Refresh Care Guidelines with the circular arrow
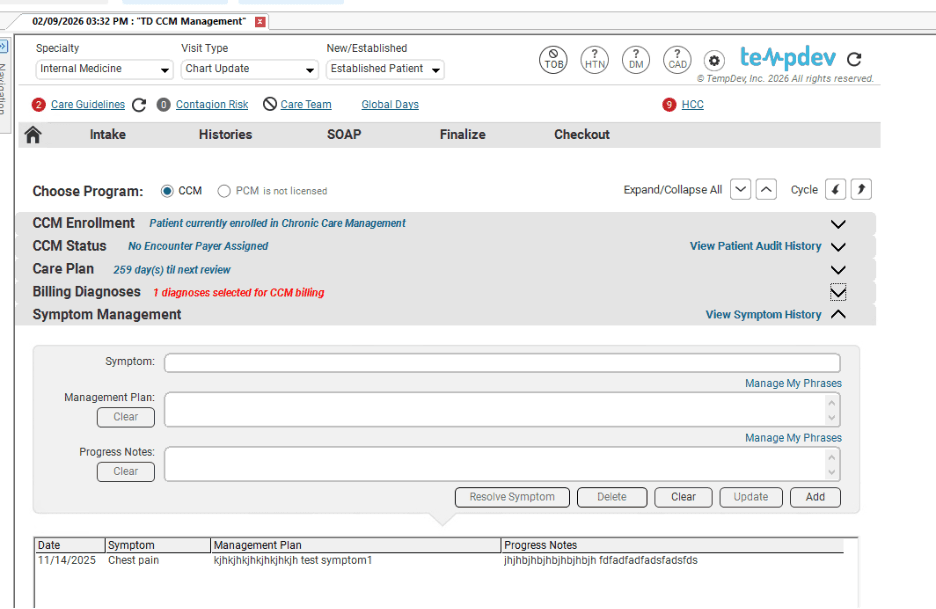This screenshot has height=609, width=936. point(139,105)
